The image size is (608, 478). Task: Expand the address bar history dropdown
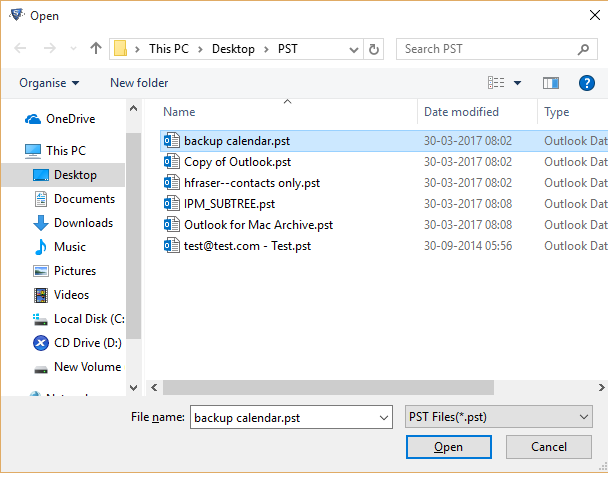coord(354,50)
